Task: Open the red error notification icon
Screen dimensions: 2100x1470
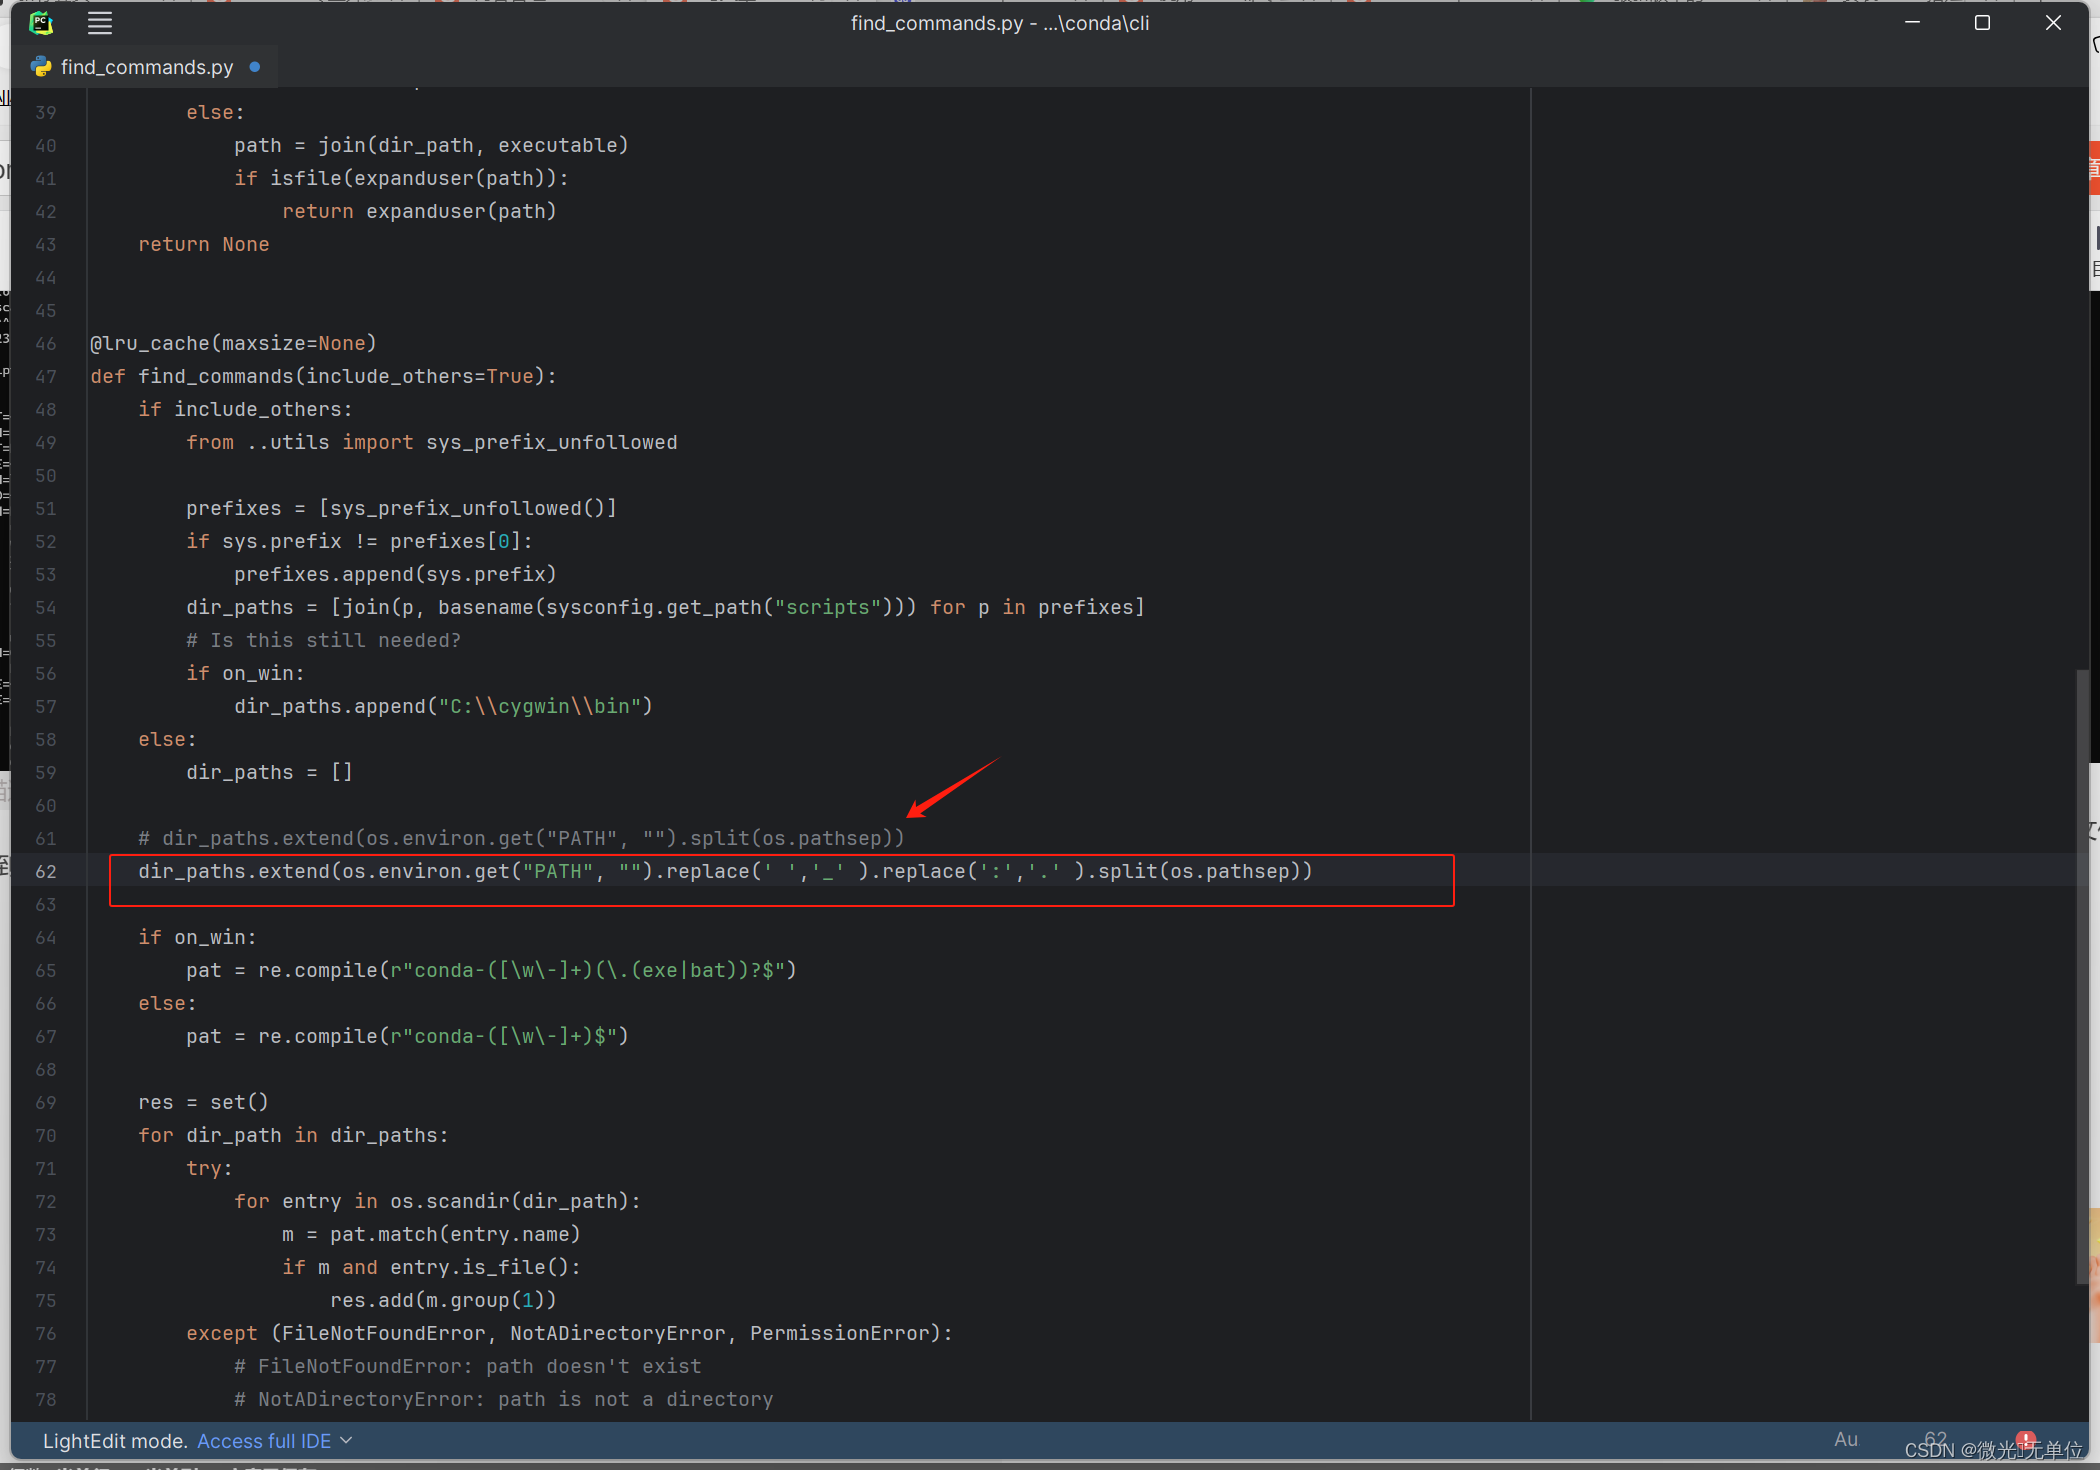Action: (2026, 1440)
